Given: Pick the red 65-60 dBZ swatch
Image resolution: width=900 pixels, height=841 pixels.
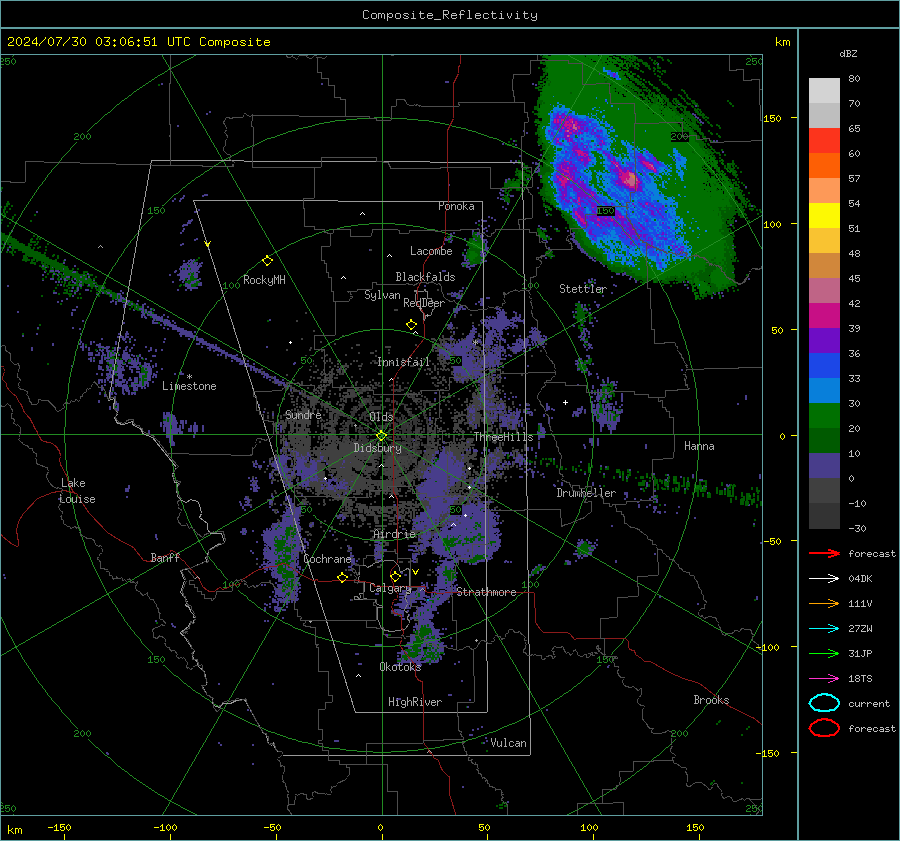Looking at the screenshot, I should pyautogui.click(x=824, y=141).
